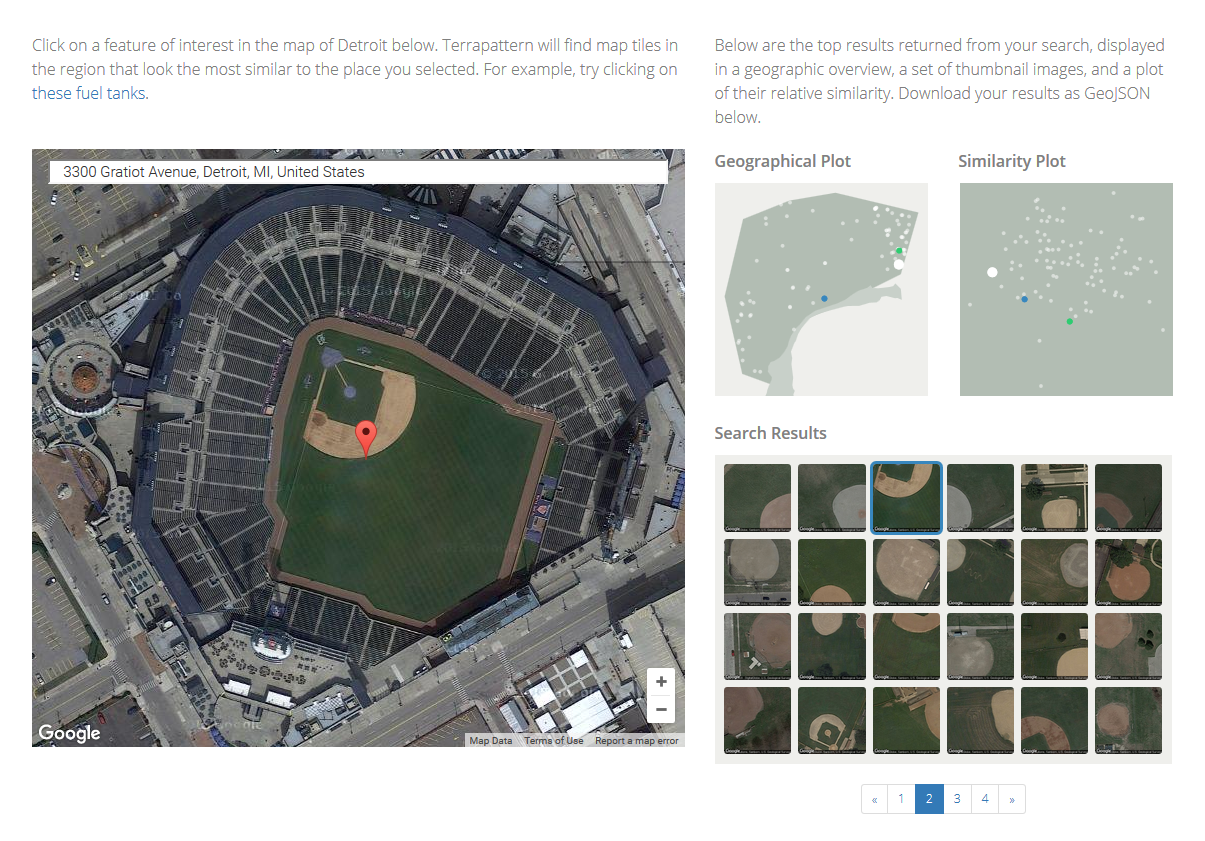Click the Map Data label

(x=491, y=741)
